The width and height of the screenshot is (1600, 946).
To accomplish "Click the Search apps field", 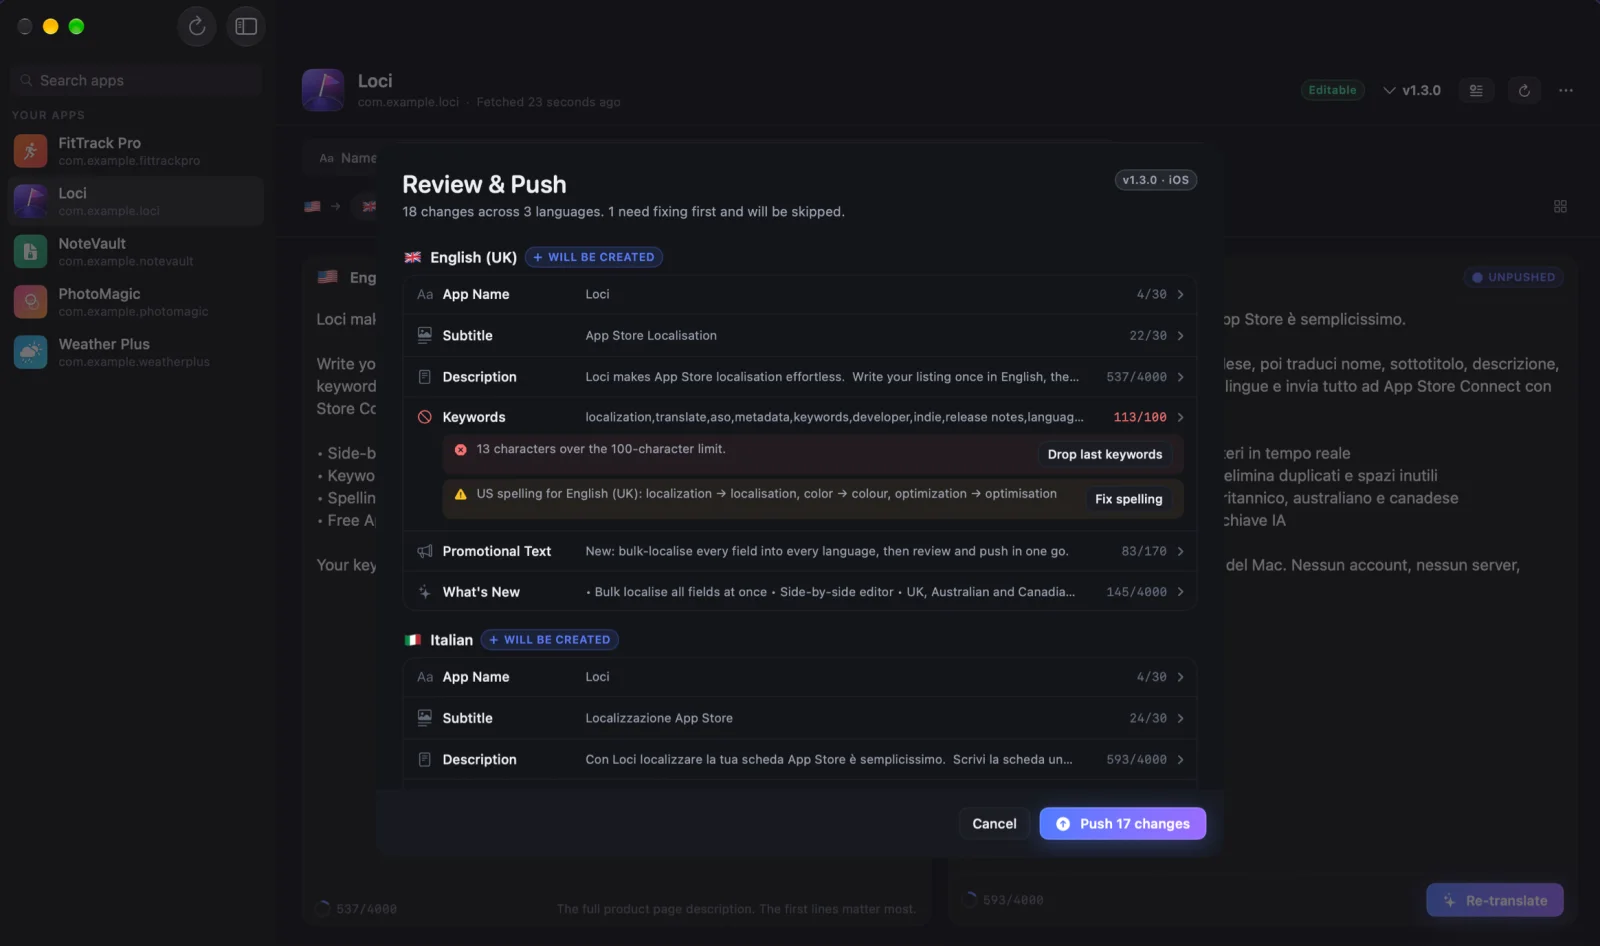I will click(x=136, y=80).
